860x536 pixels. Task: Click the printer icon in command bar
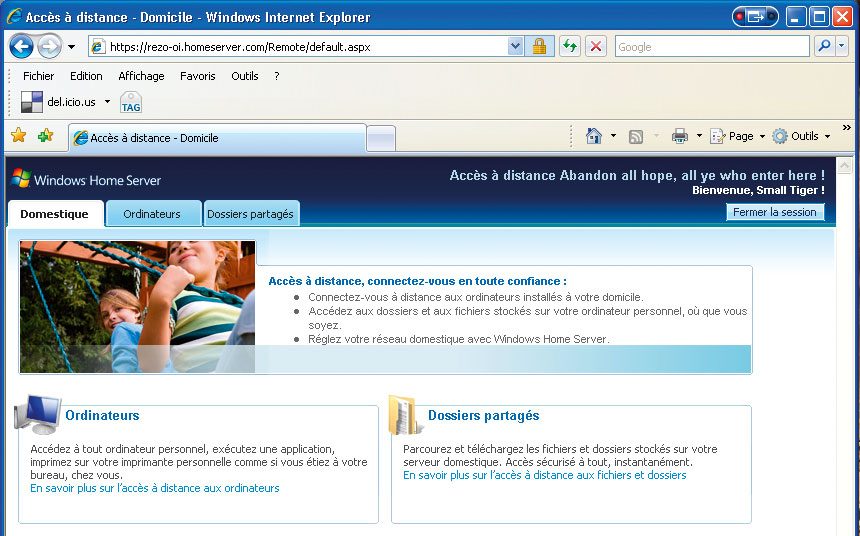tap(680, 136)
